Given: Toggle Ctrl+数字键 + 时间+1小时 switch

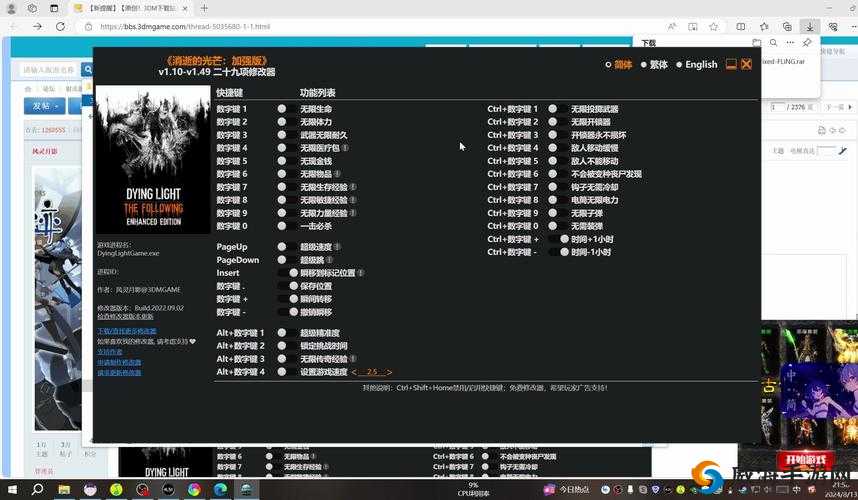Looking at the screenshot, I should 560,239.
